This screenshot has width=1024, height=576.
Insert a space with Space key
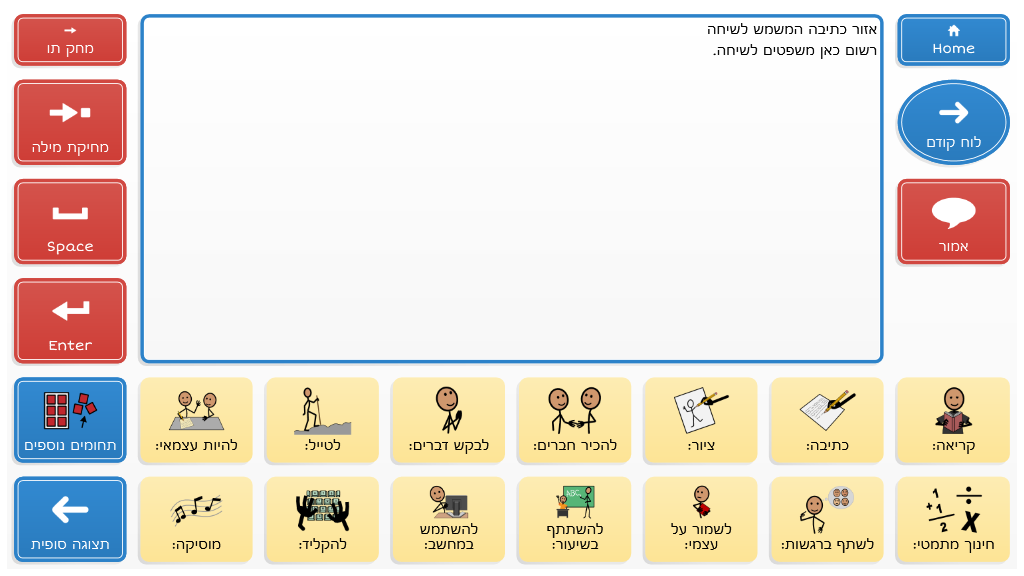point(70,221)
